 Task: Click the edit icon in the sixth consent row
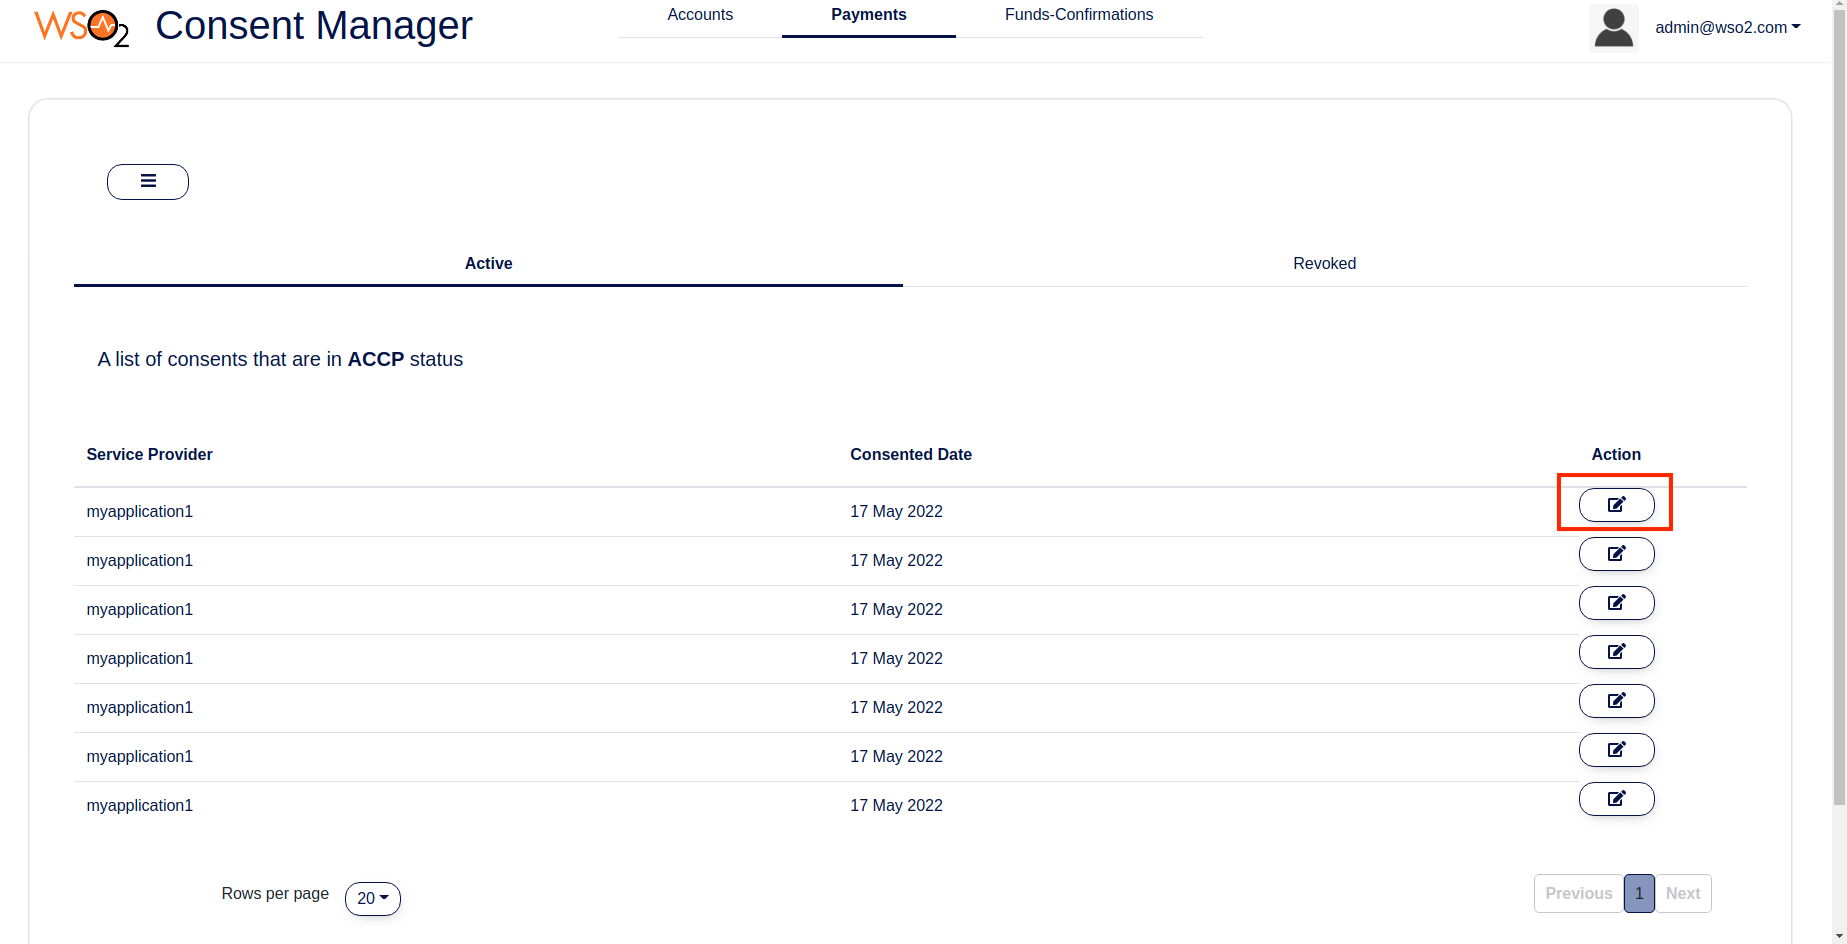click(1616, 750)
